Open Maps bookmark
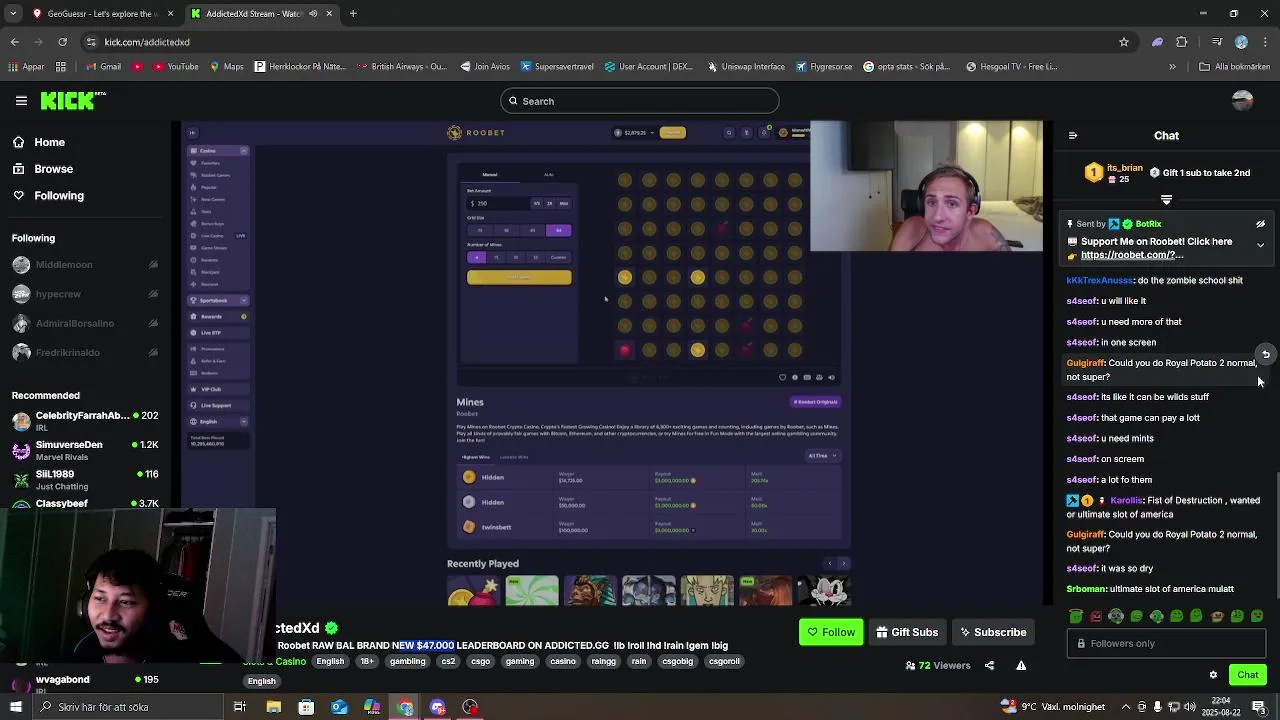Image resolution: width=1280 pixels, height=720 pixels. click(x=226, y=67)
